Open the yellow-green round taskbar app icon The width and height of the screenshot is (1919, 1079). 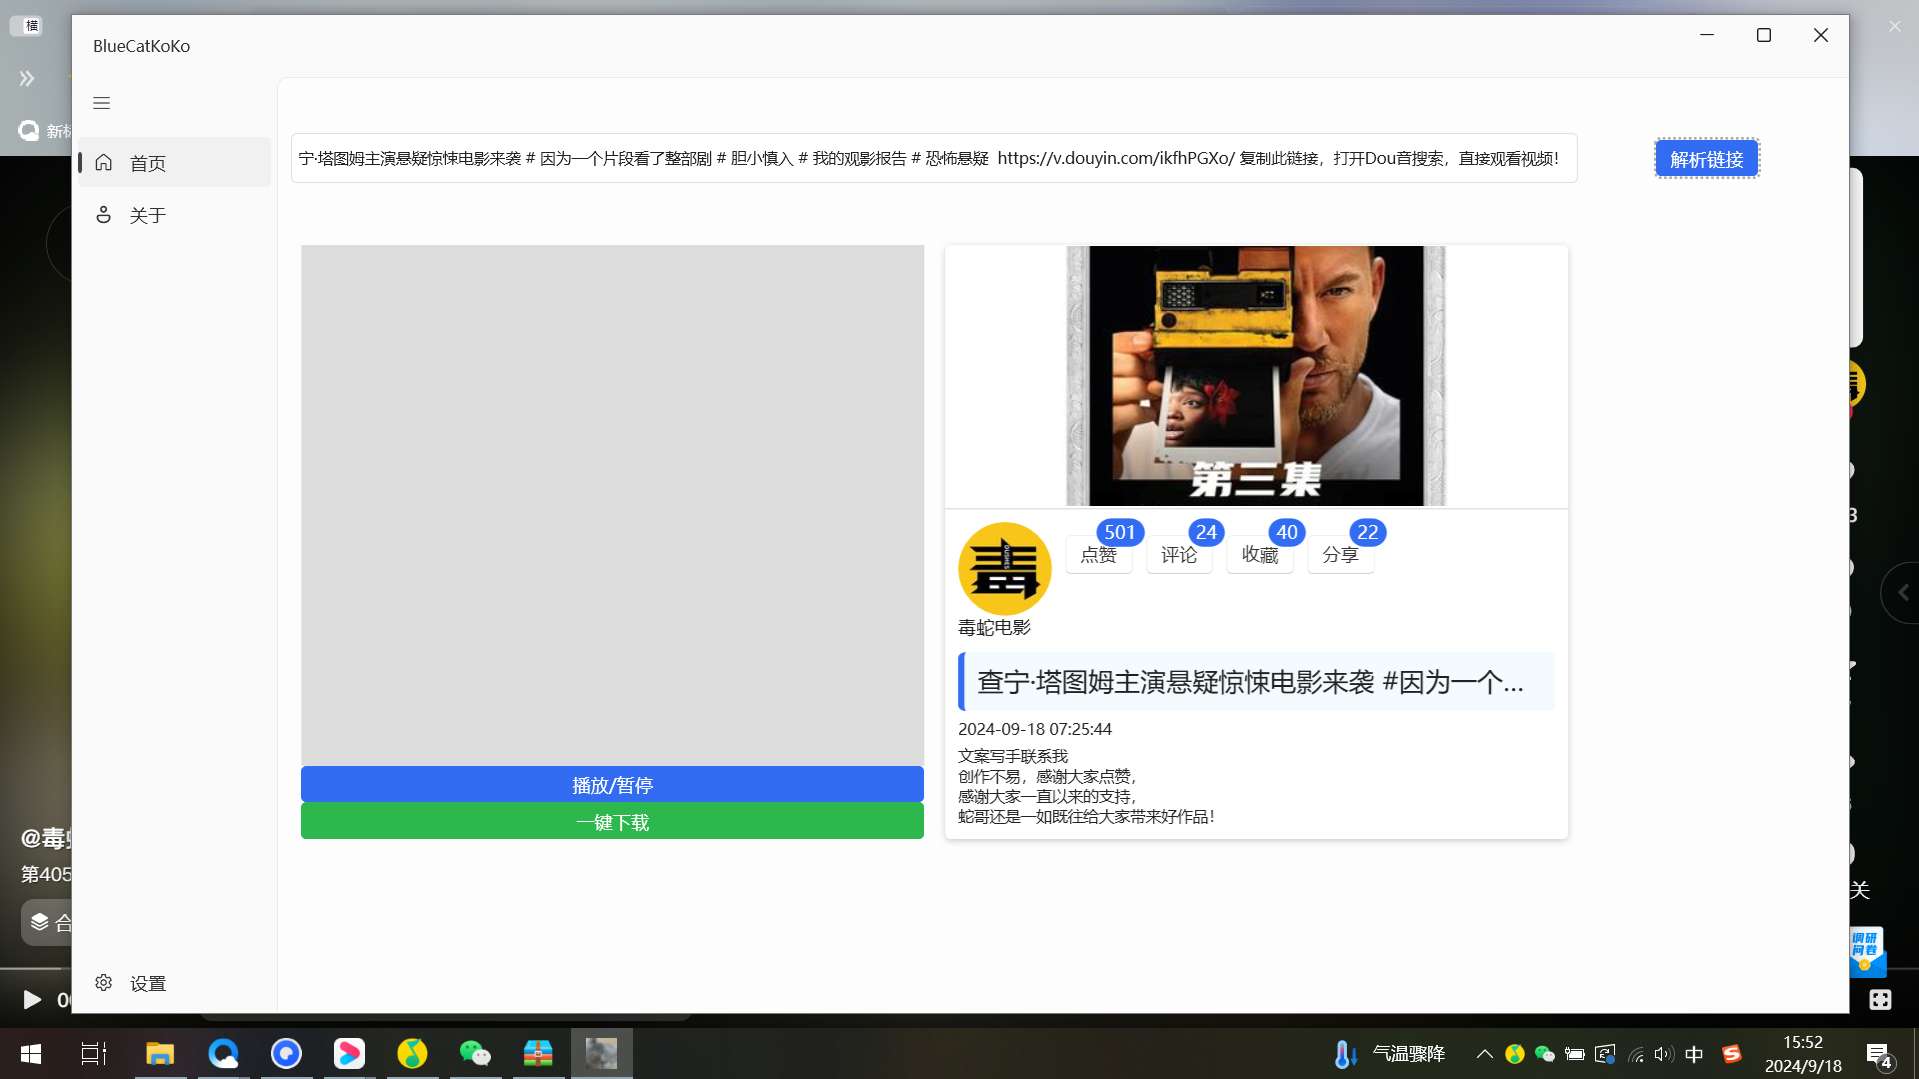tap(412, 1053)
